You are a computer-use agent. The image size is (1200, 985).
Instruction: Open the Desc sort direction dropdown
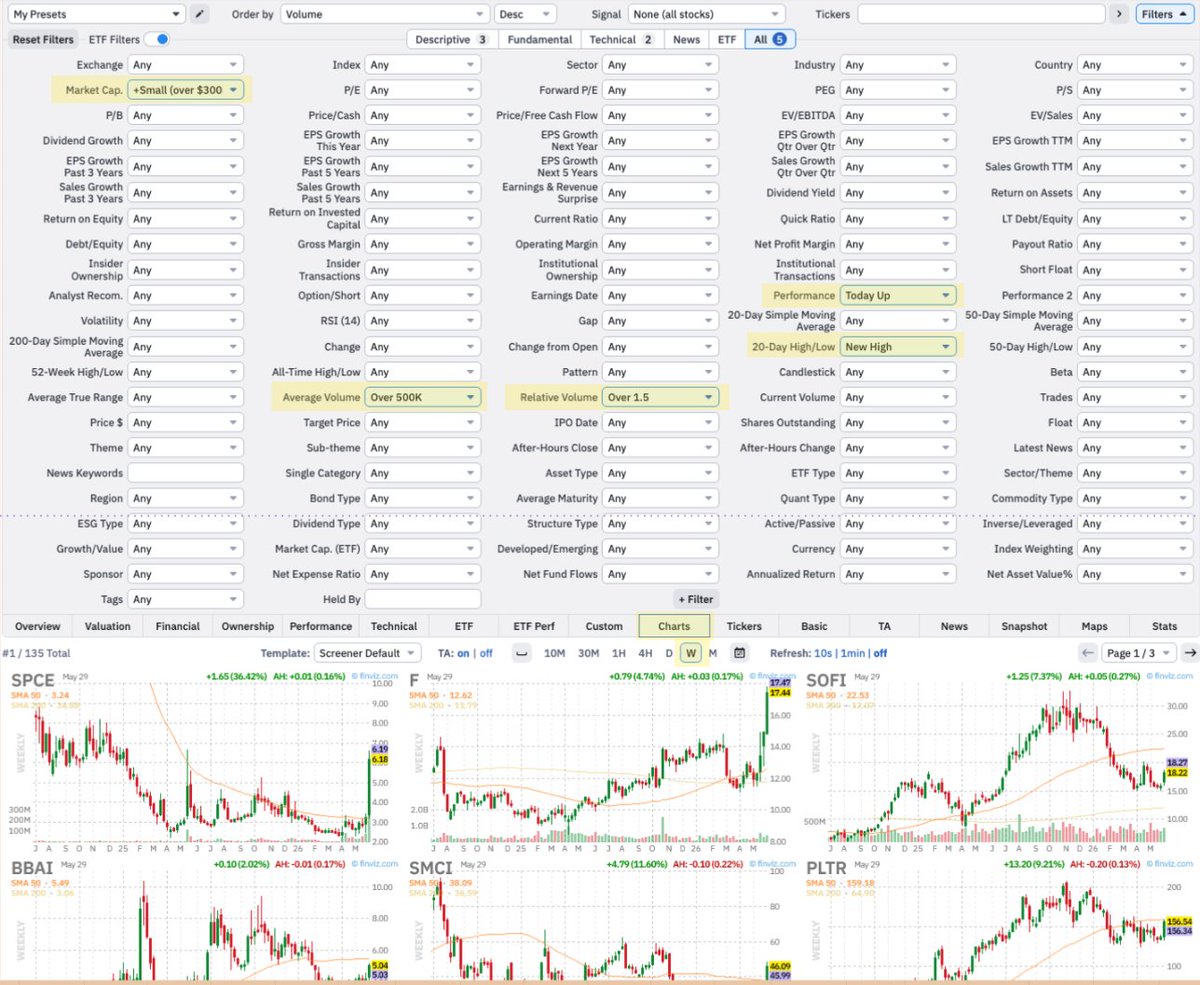pos(525,14)
